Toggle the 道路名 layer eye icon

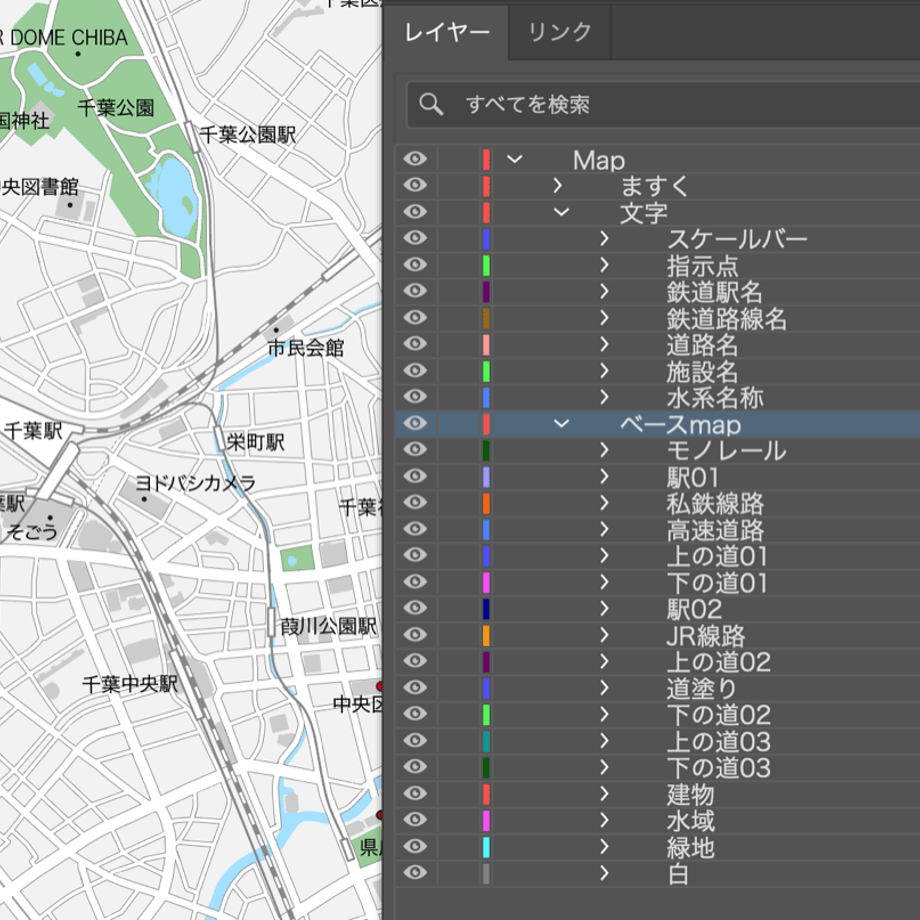pyautogui.click(x=415, y=343)
